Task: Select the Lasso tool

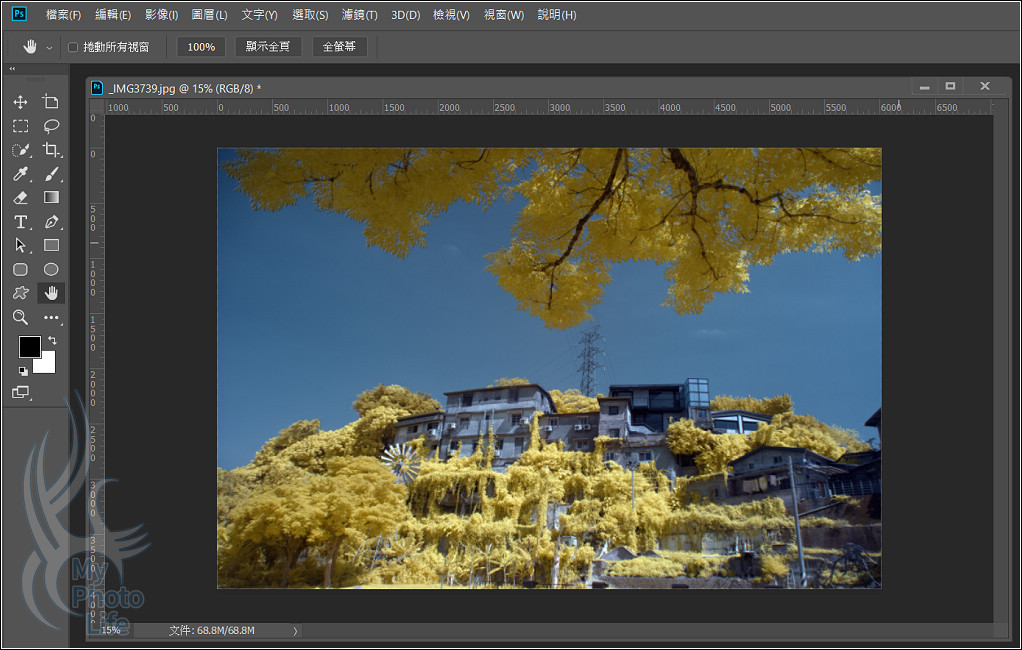Action: 51,126
